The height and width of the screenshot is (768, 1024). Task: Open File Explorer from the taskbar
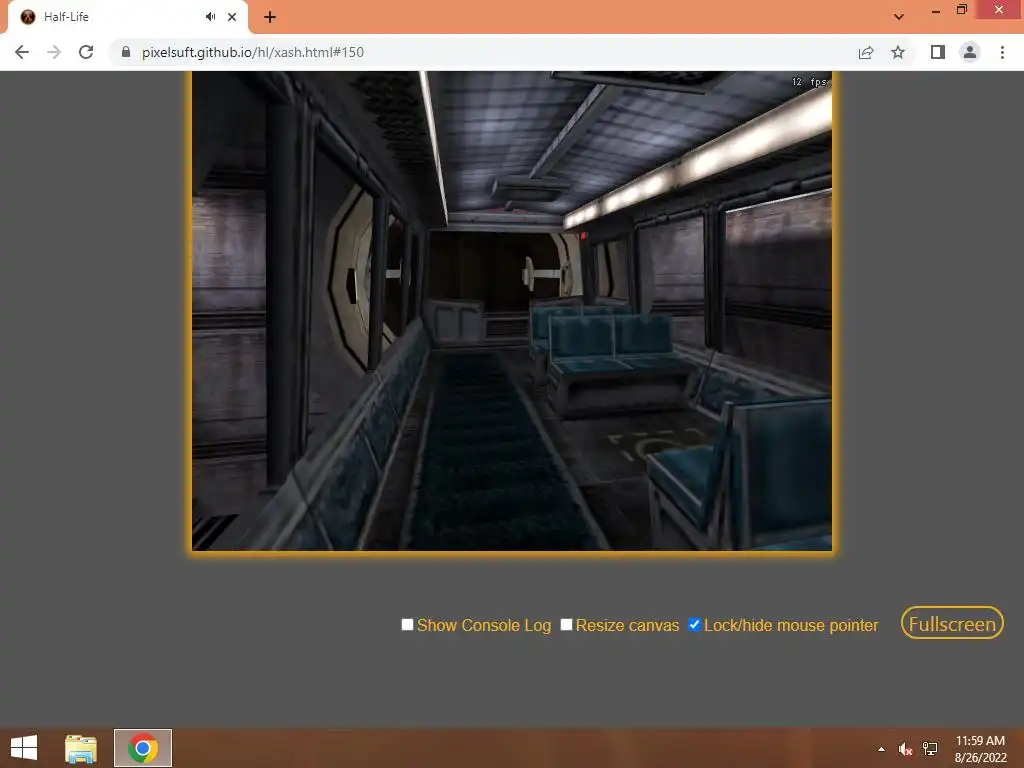81,748
